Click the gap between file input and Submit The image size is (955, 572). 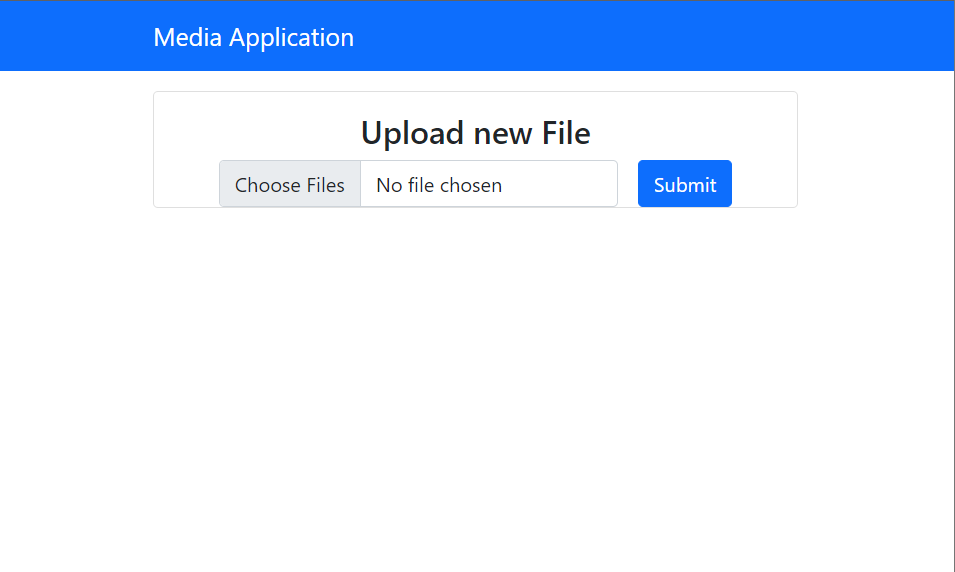click(x=628, y=185)
